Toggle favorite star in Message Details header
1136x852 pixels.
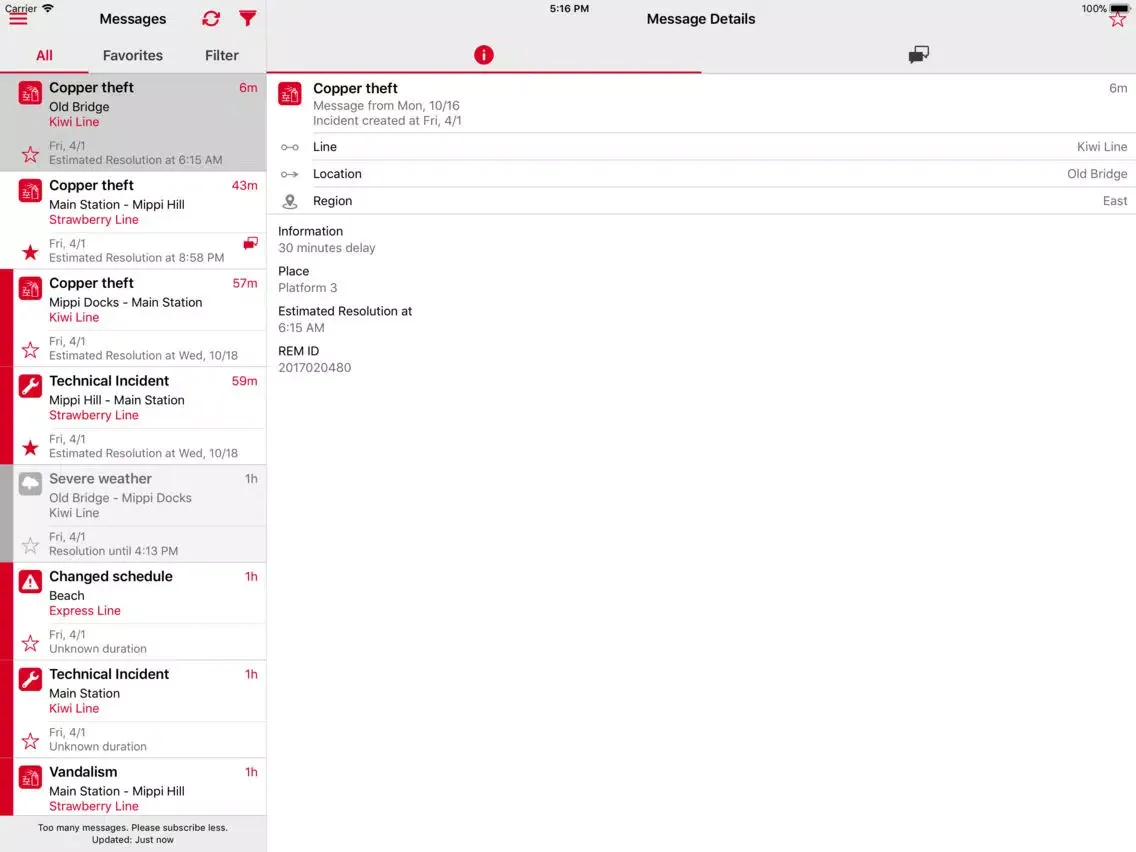pyautogui.click(x=1117, y=20)
